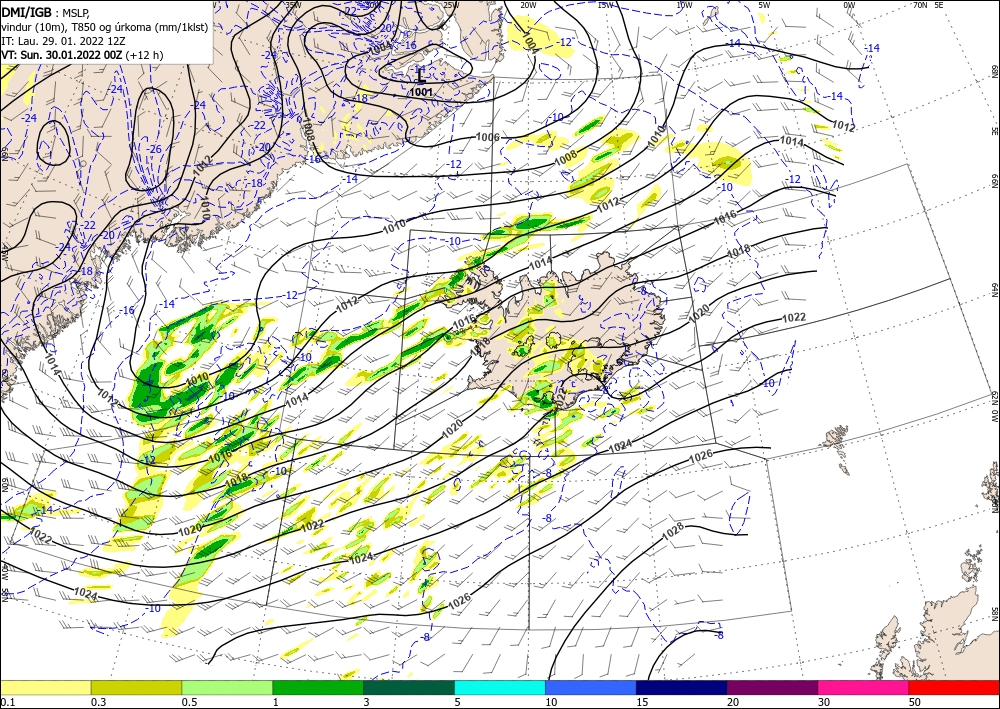This screenshot has width=1000, height=709.
Task: Click the 1001 low pressure value
Action: pyautogui.click(x=421, y=92)
